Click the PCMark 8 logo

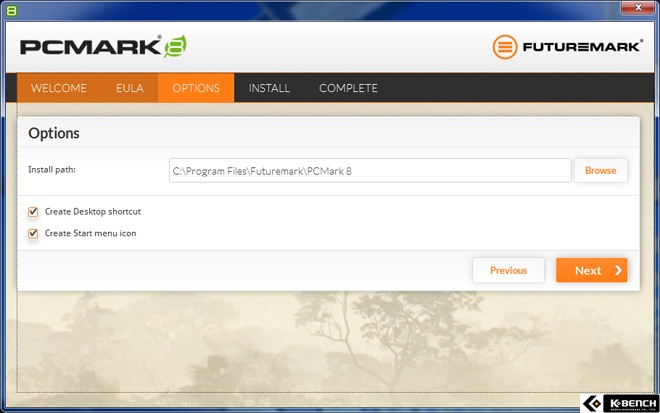click(x=104, y=46)
